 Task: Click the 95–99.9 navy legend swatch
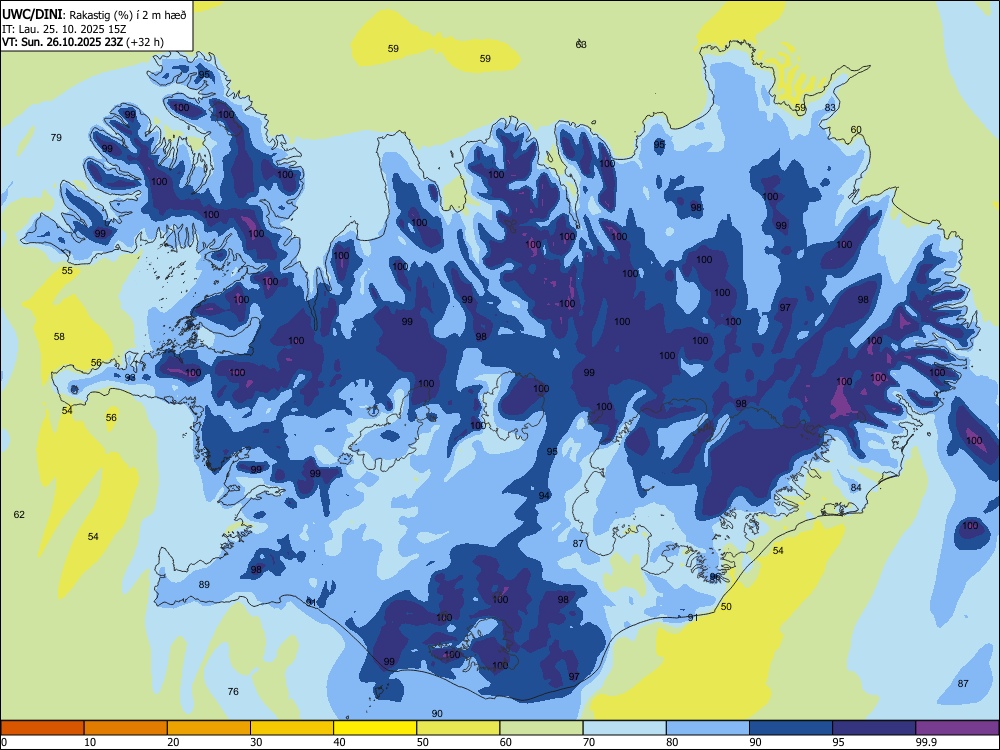pyautogui.click(x=874, y=728)
